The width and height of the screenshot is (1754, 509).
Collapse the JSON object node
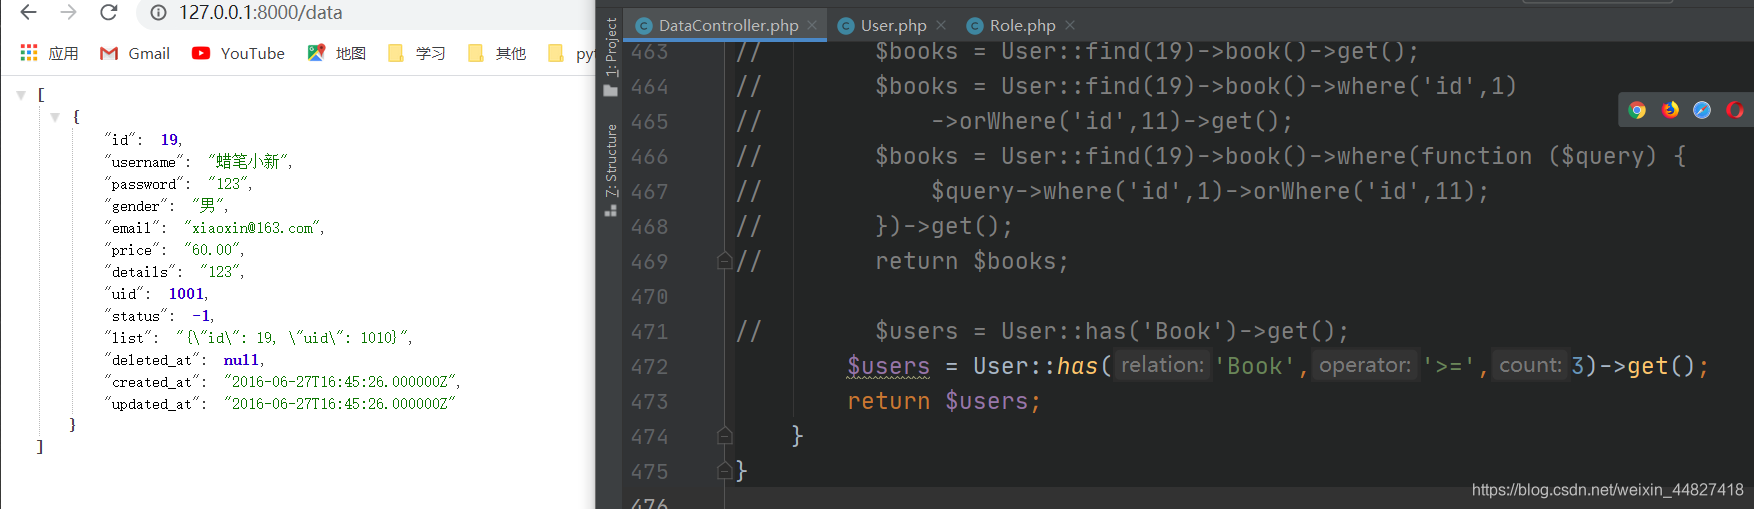point(55,117)
